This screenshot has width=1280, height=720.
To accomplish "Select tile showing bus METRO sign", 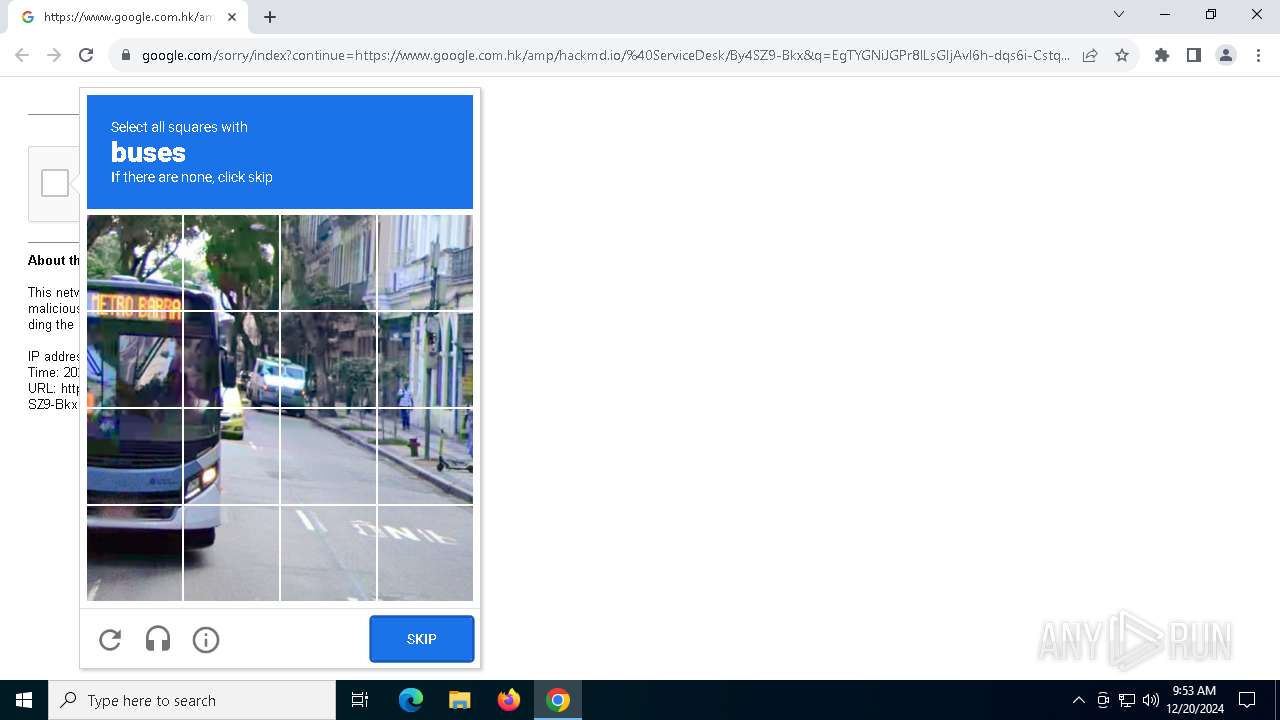I will pos(134,263).
